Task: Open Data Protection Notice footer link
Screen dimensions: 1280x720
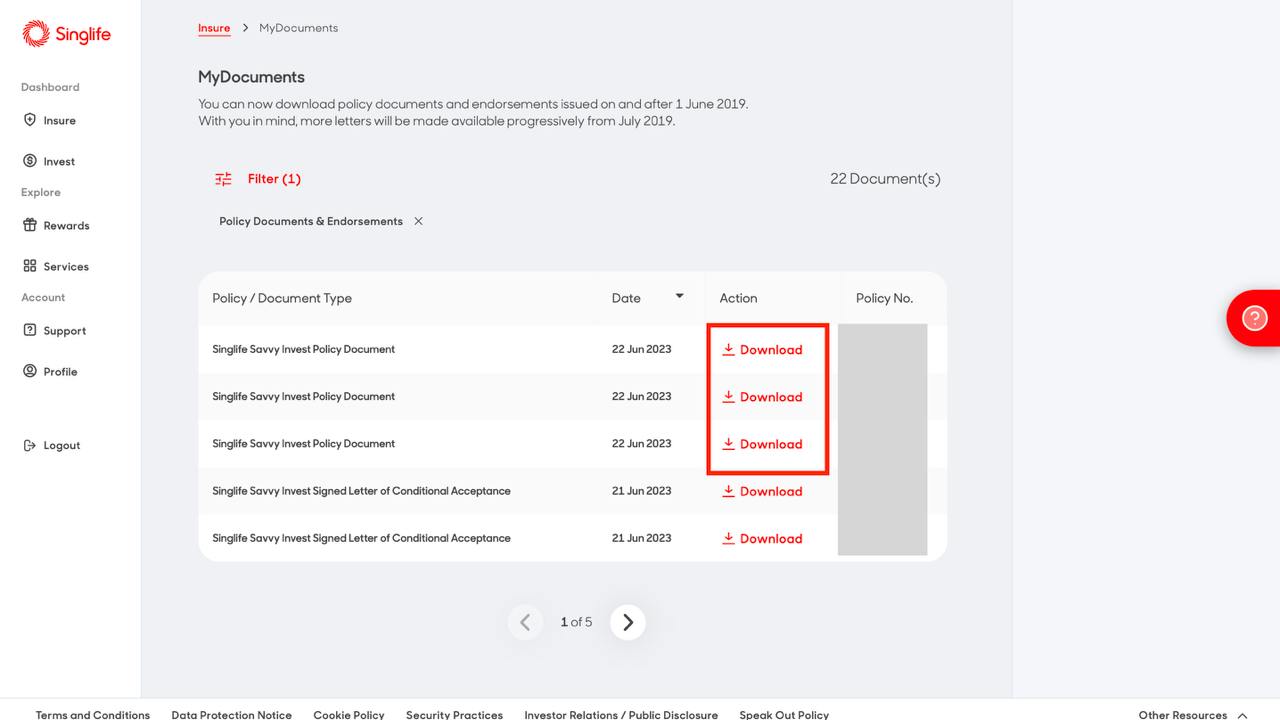Action: tap(231, 714)
